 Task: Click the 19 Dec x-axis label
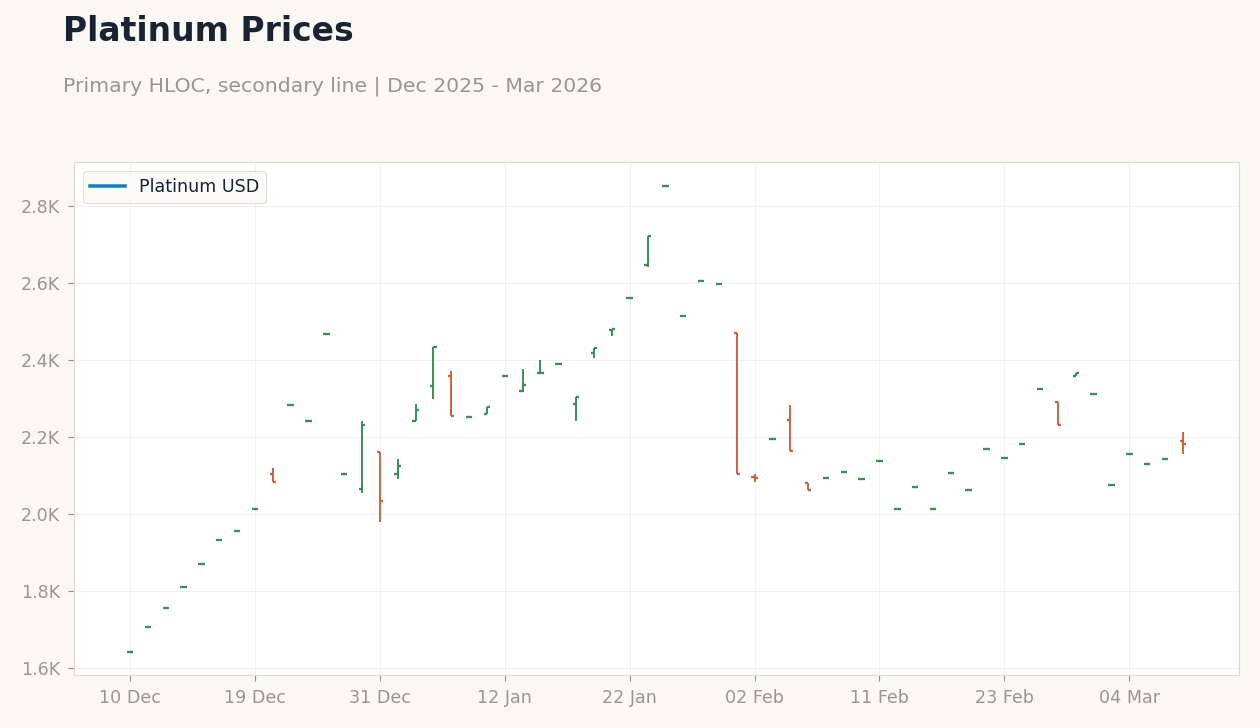[255, 698]
